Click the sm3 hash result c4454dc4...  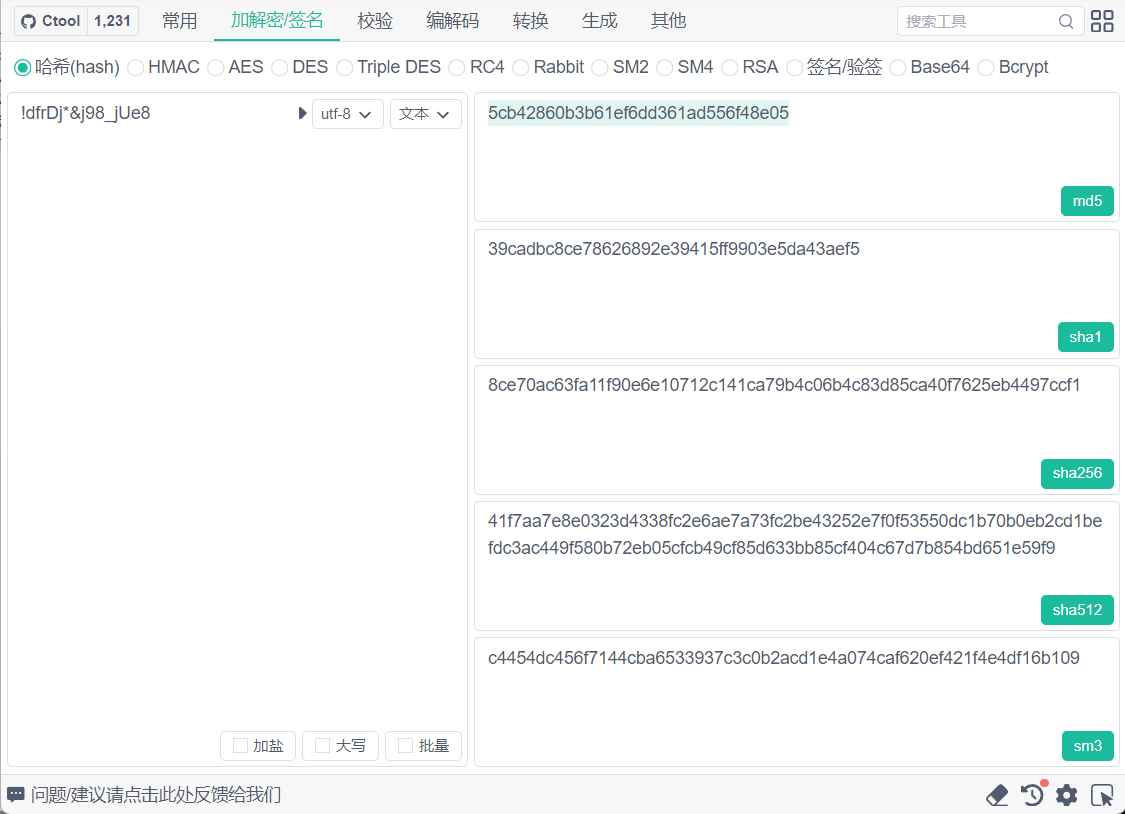click(783, 658)
